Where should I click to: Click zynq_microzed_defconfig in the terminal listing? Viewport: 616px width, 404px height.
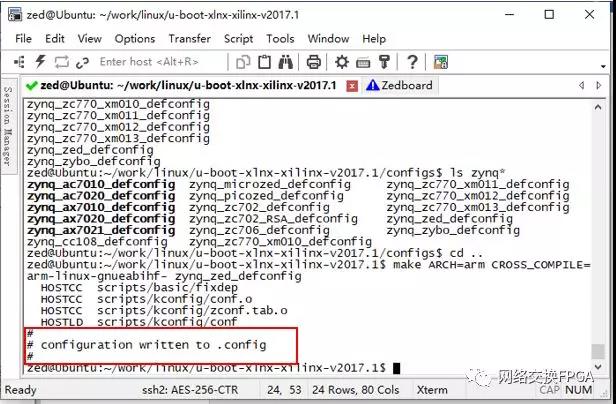[270, 184]
